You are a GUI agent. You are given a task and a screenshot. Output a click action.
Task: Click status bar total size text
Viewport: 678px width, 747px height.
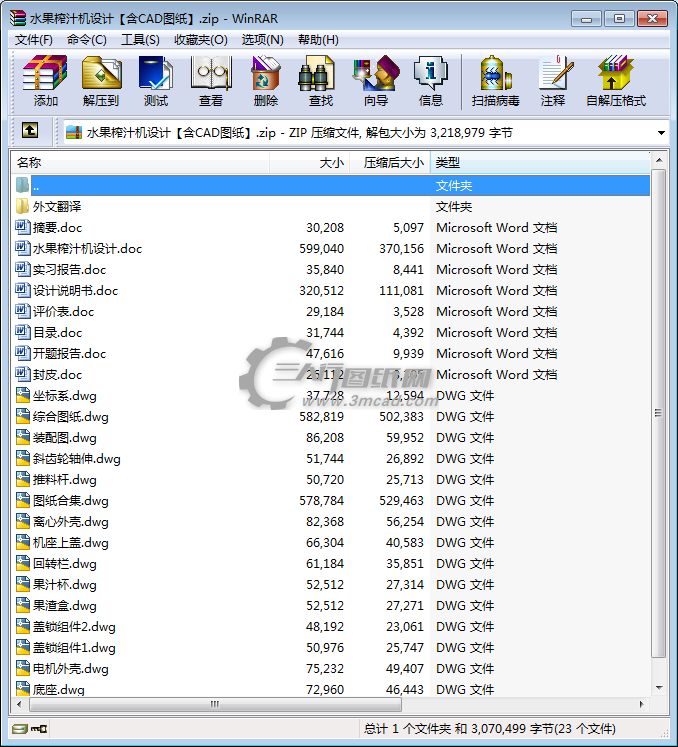coord(489,728)
